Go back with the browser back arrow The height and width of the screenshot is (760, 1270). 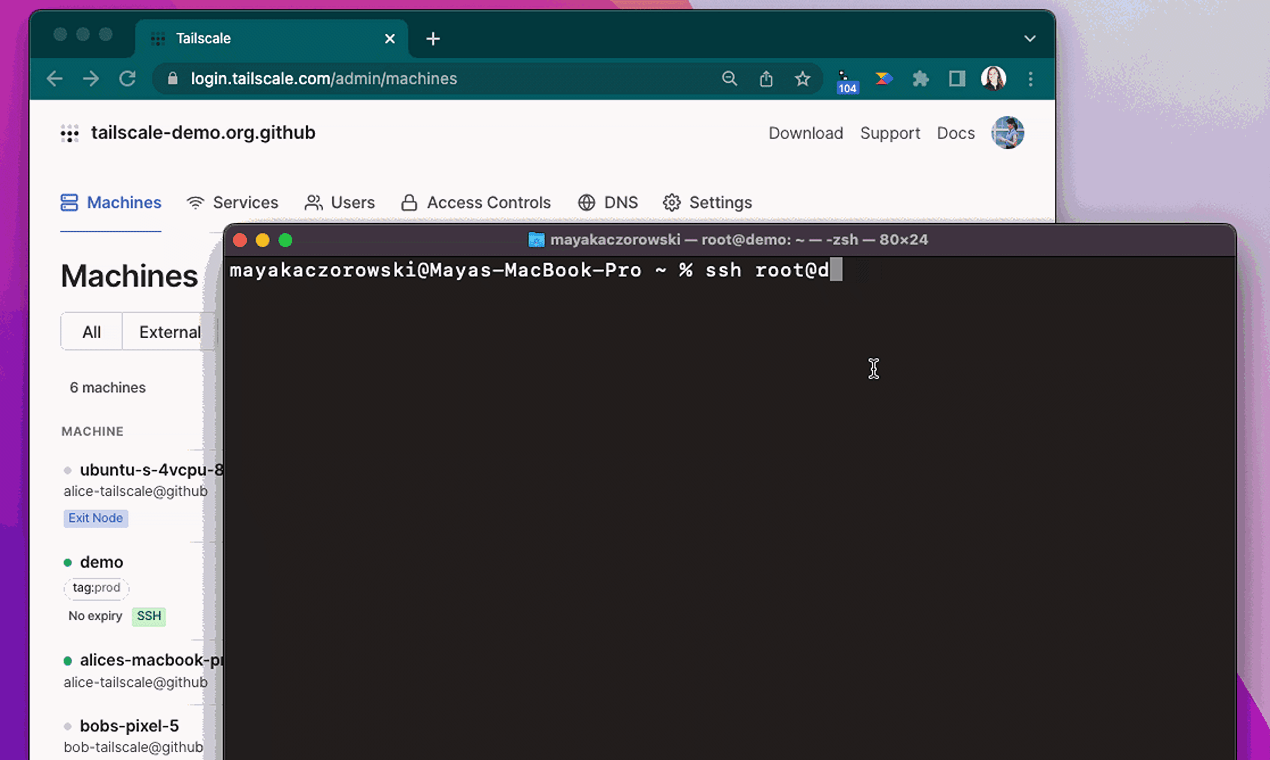click(x=55, y=79)
